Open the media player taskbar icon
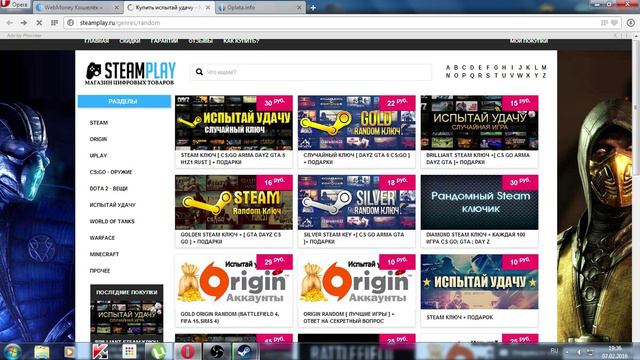This screenshot has width=640, height=360. 69,351
